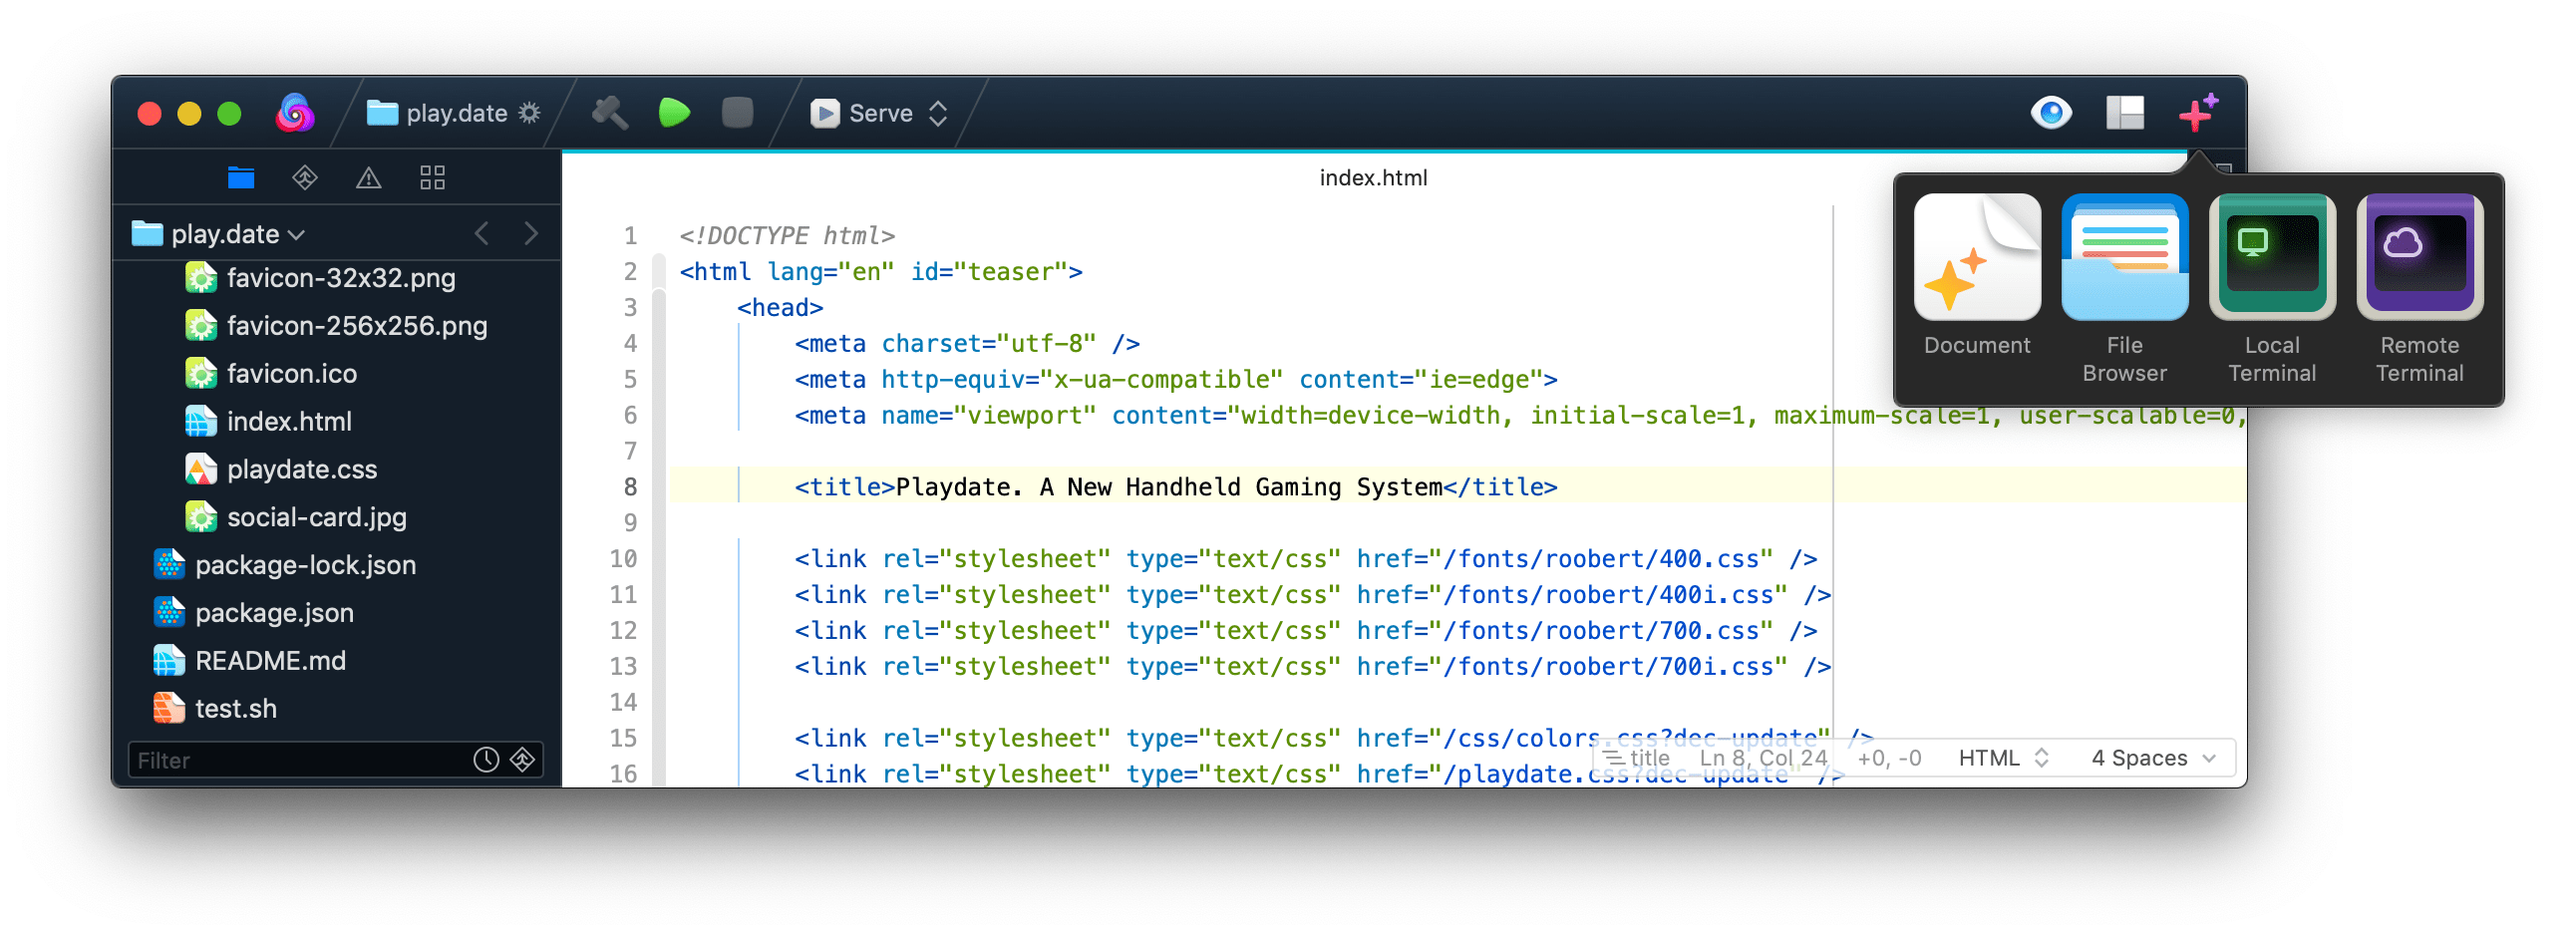Toggle the preview eye icon
This screenshot has width=2576, height=935.
(2051, 112)
